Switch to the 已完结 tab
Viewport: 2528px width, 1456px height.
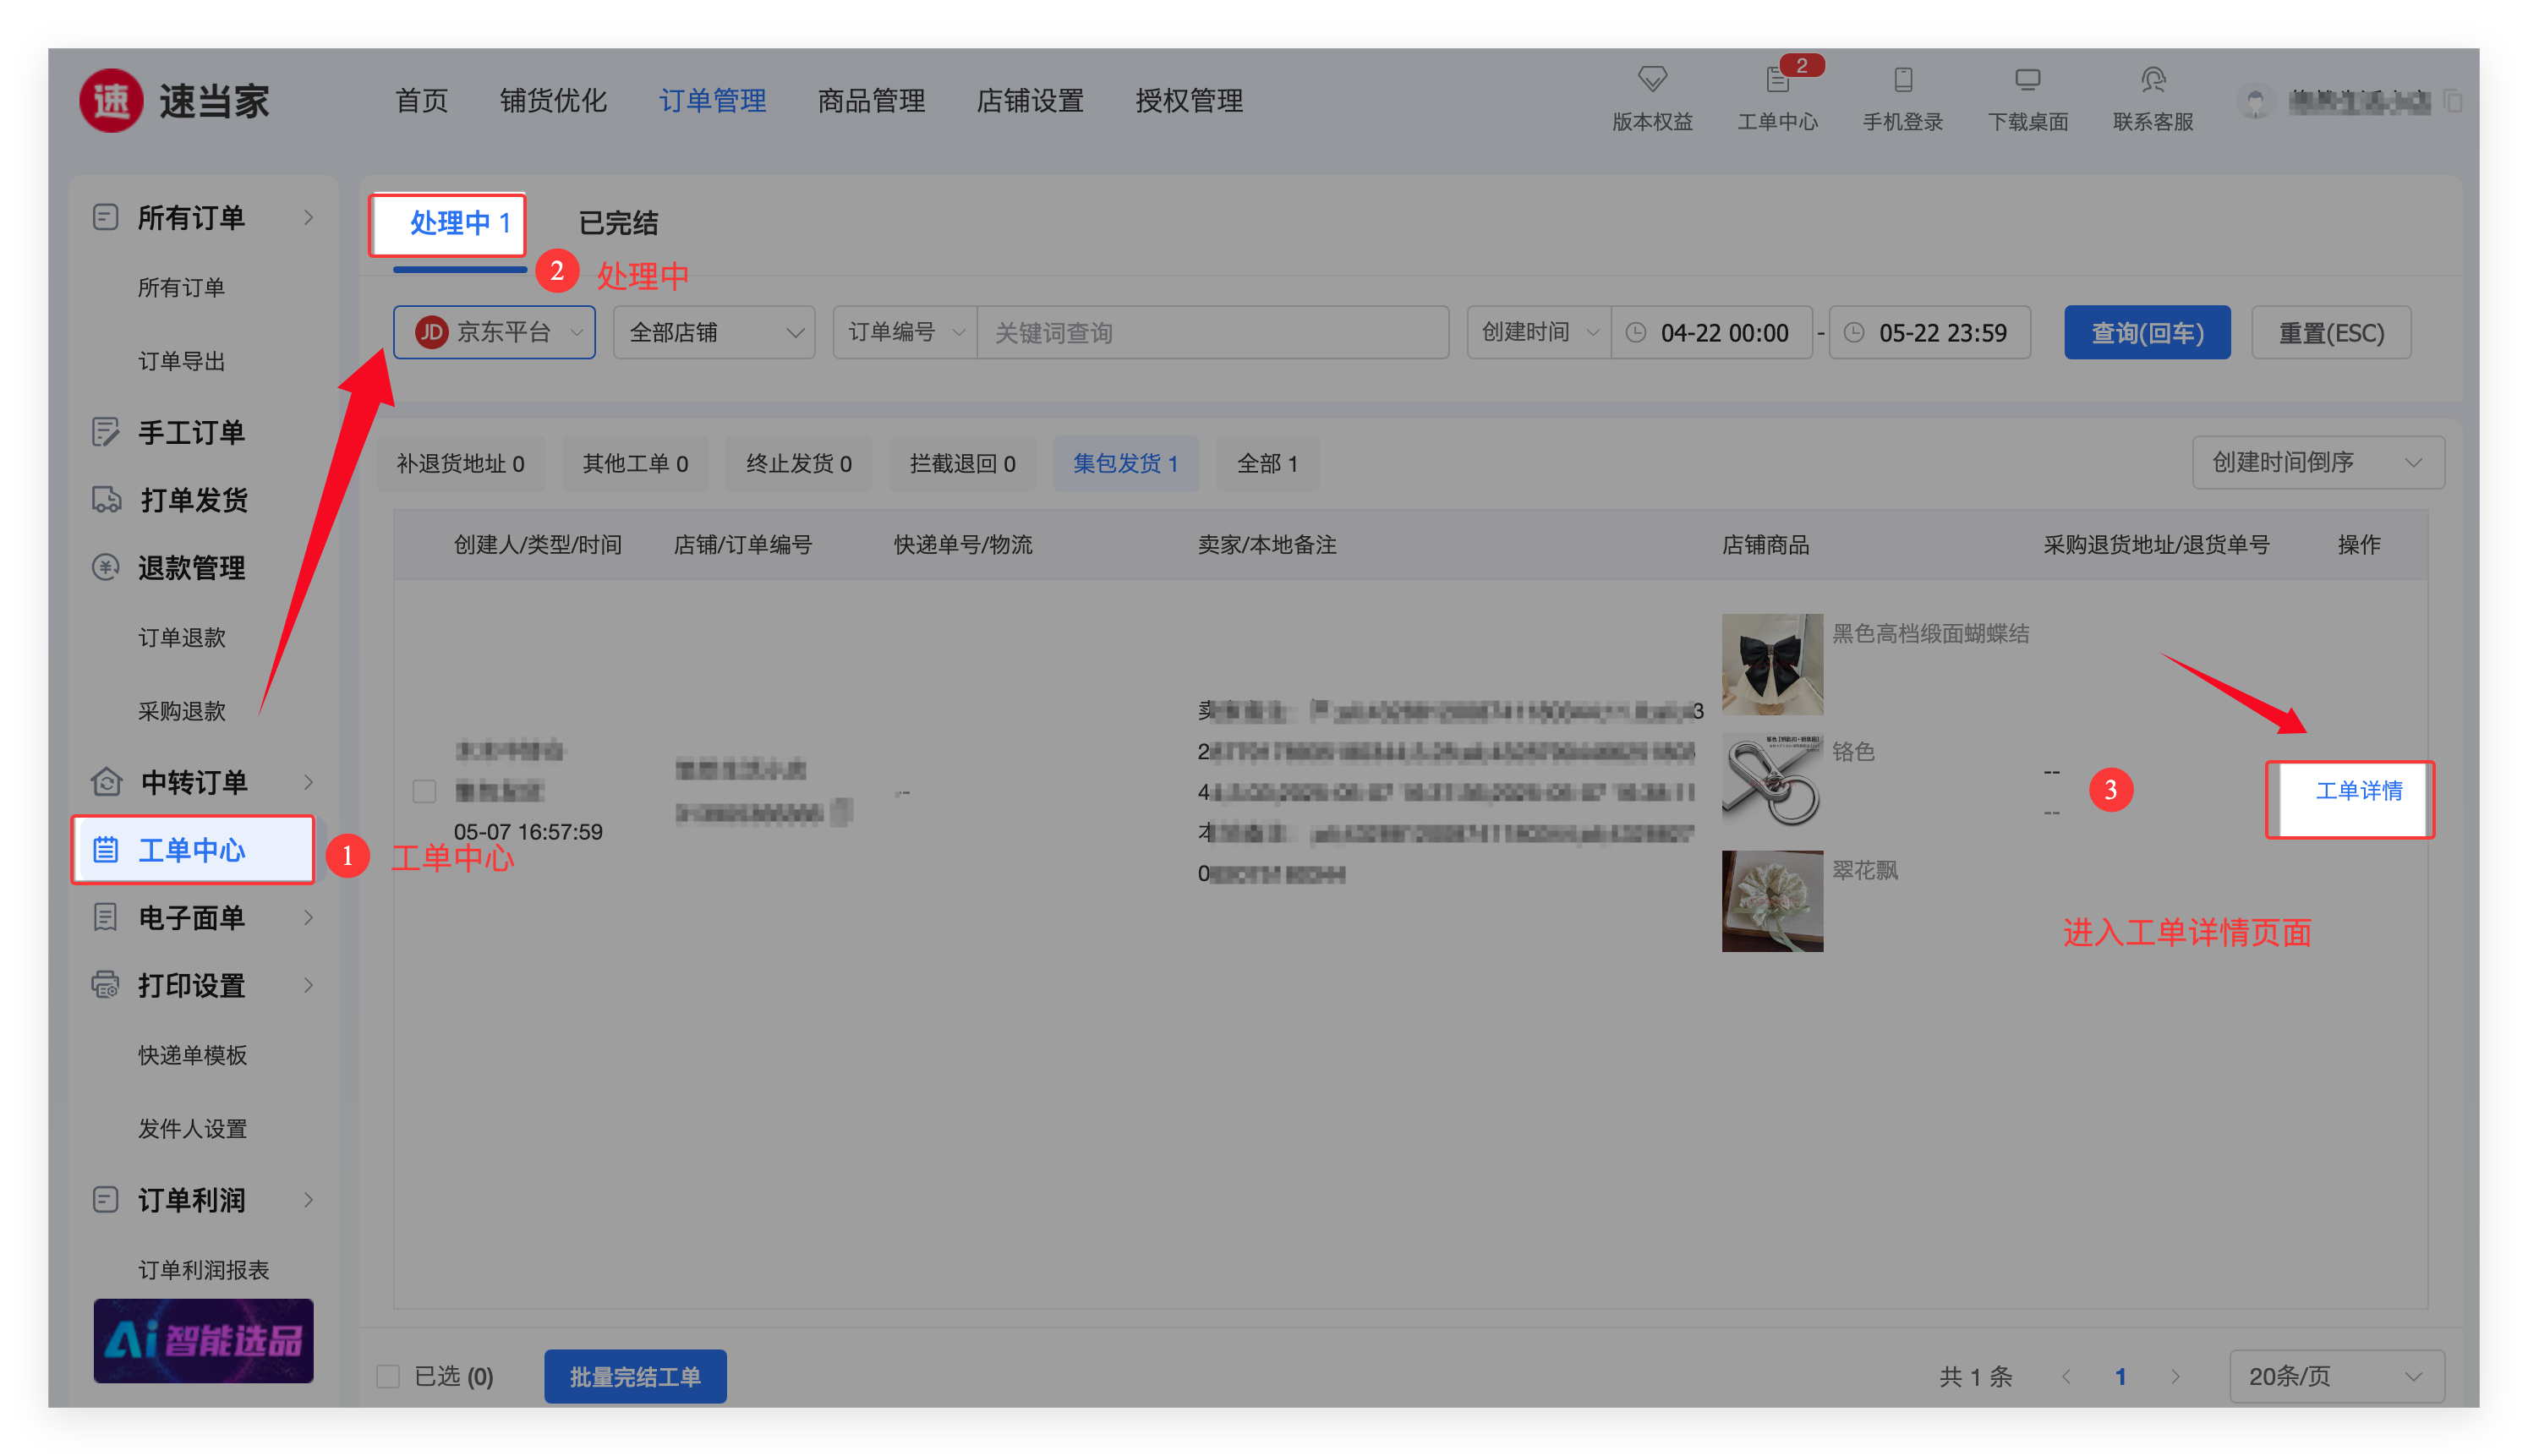[x=618, y=223]
